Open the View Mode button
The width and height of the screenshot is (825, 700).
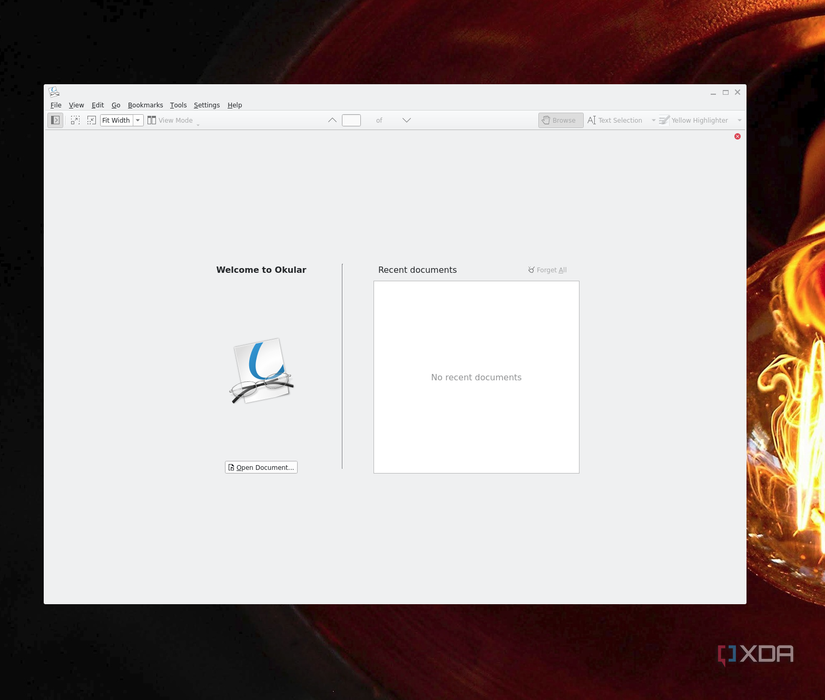pos(170,121)
